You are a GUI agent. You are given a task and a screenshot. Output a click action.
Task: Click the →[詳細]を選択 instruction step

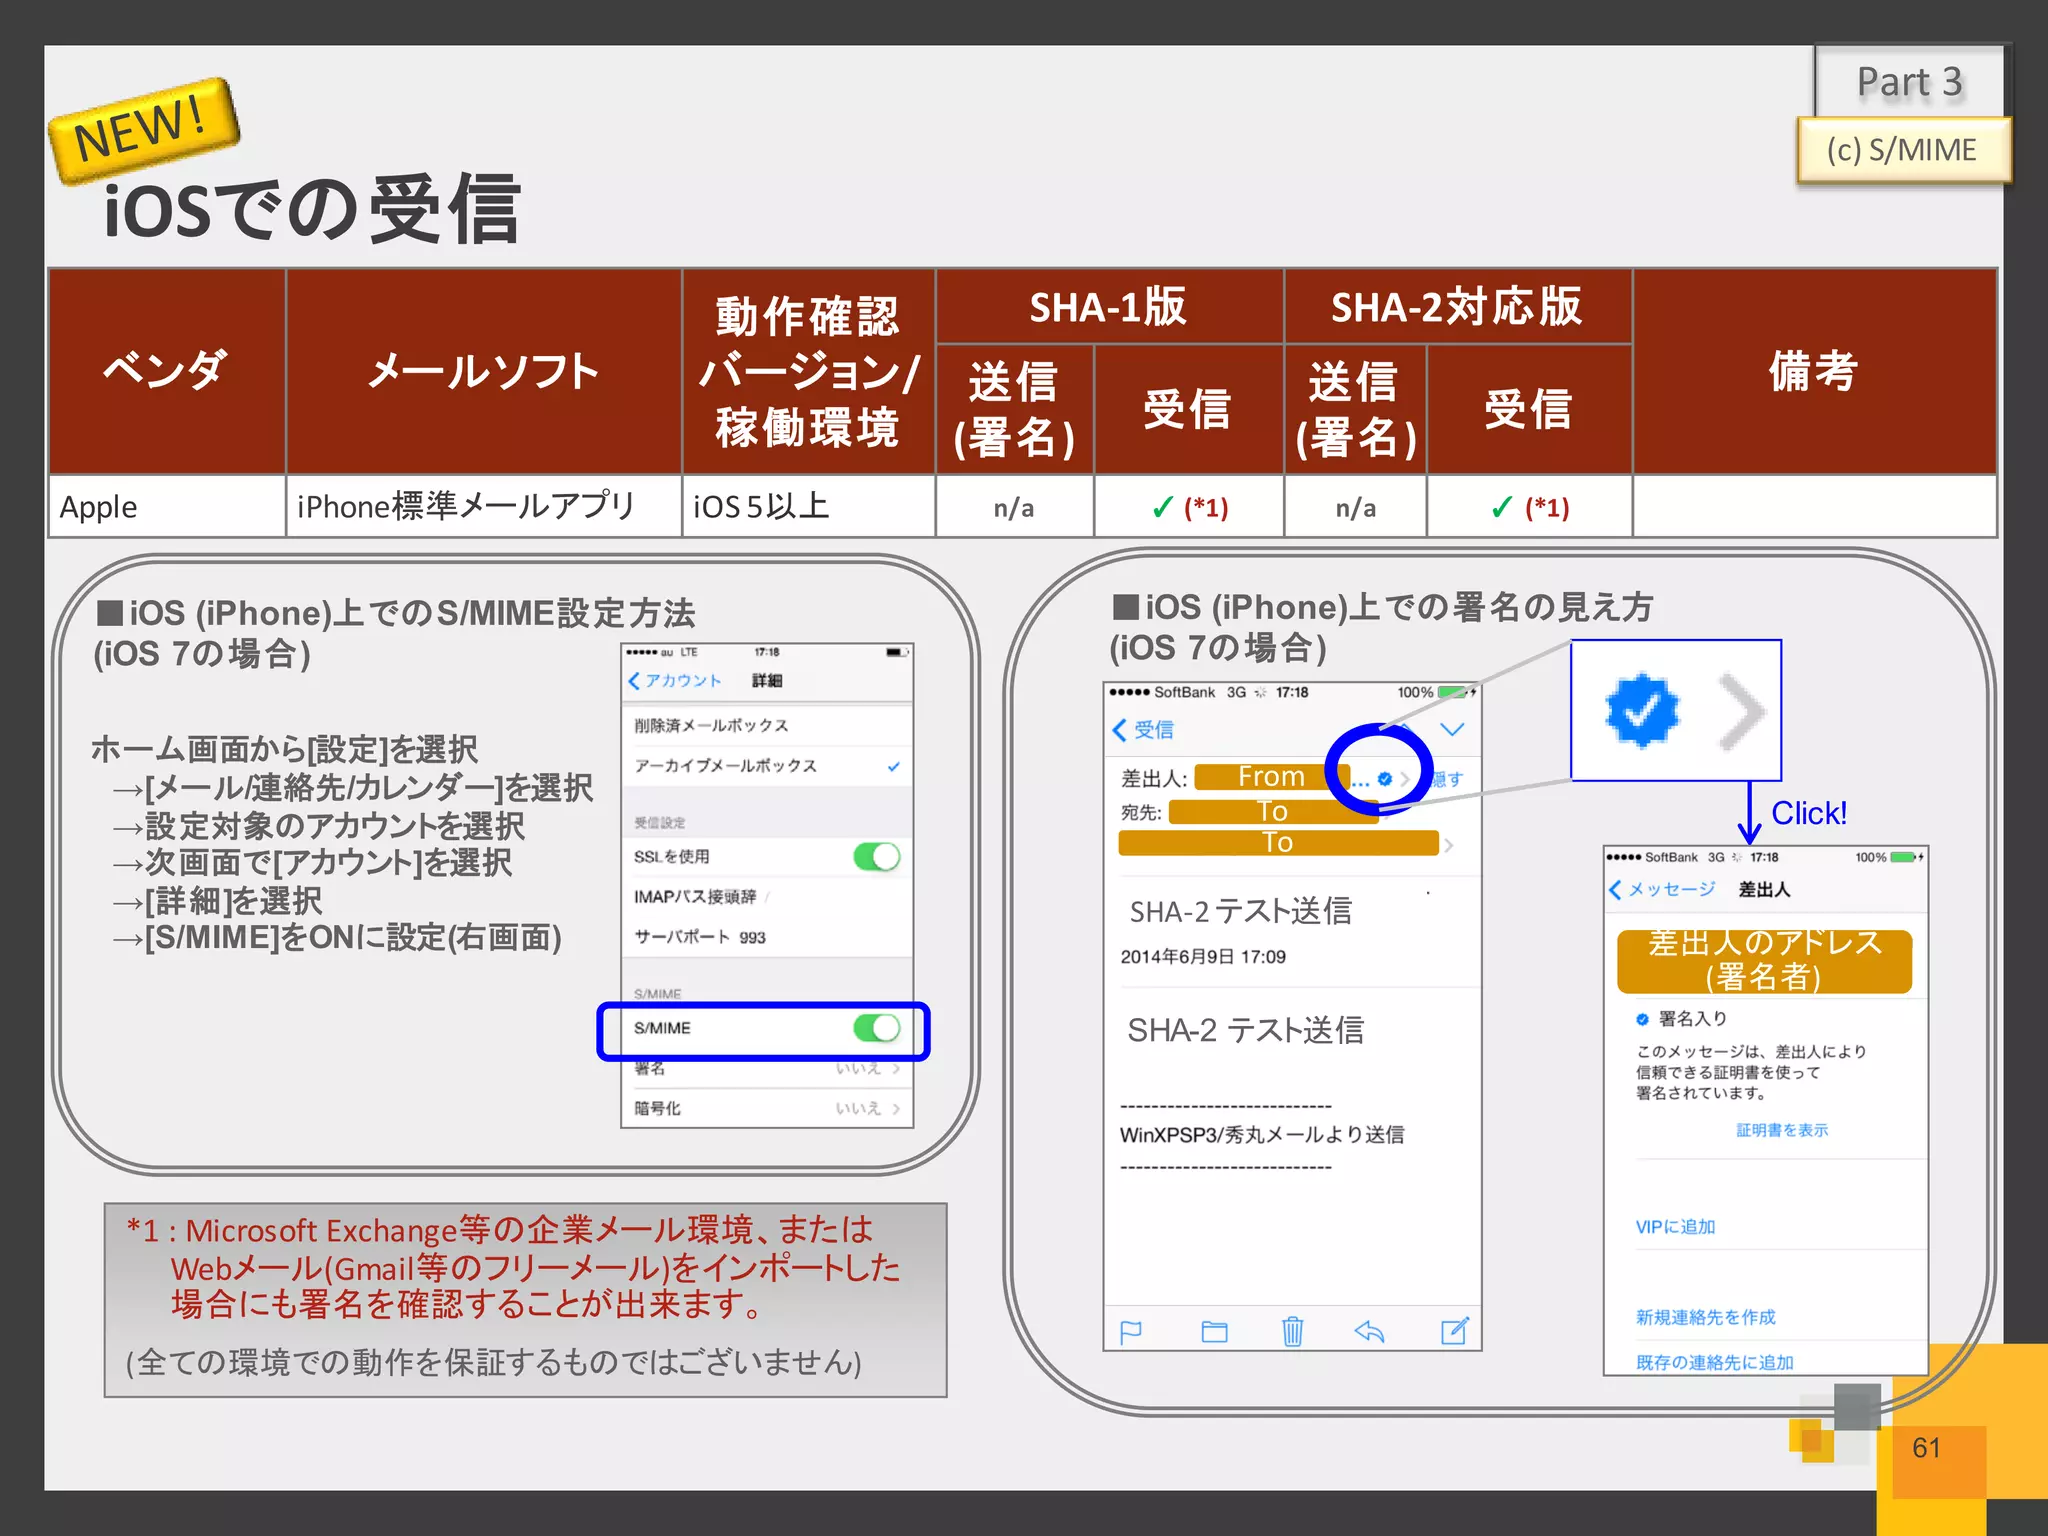(x=217, y=901)
